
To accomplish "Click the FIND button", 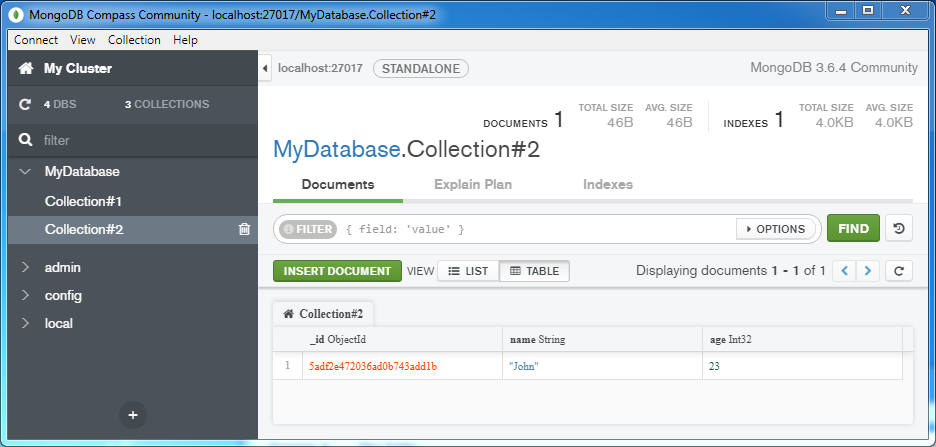I will point(853,229).
